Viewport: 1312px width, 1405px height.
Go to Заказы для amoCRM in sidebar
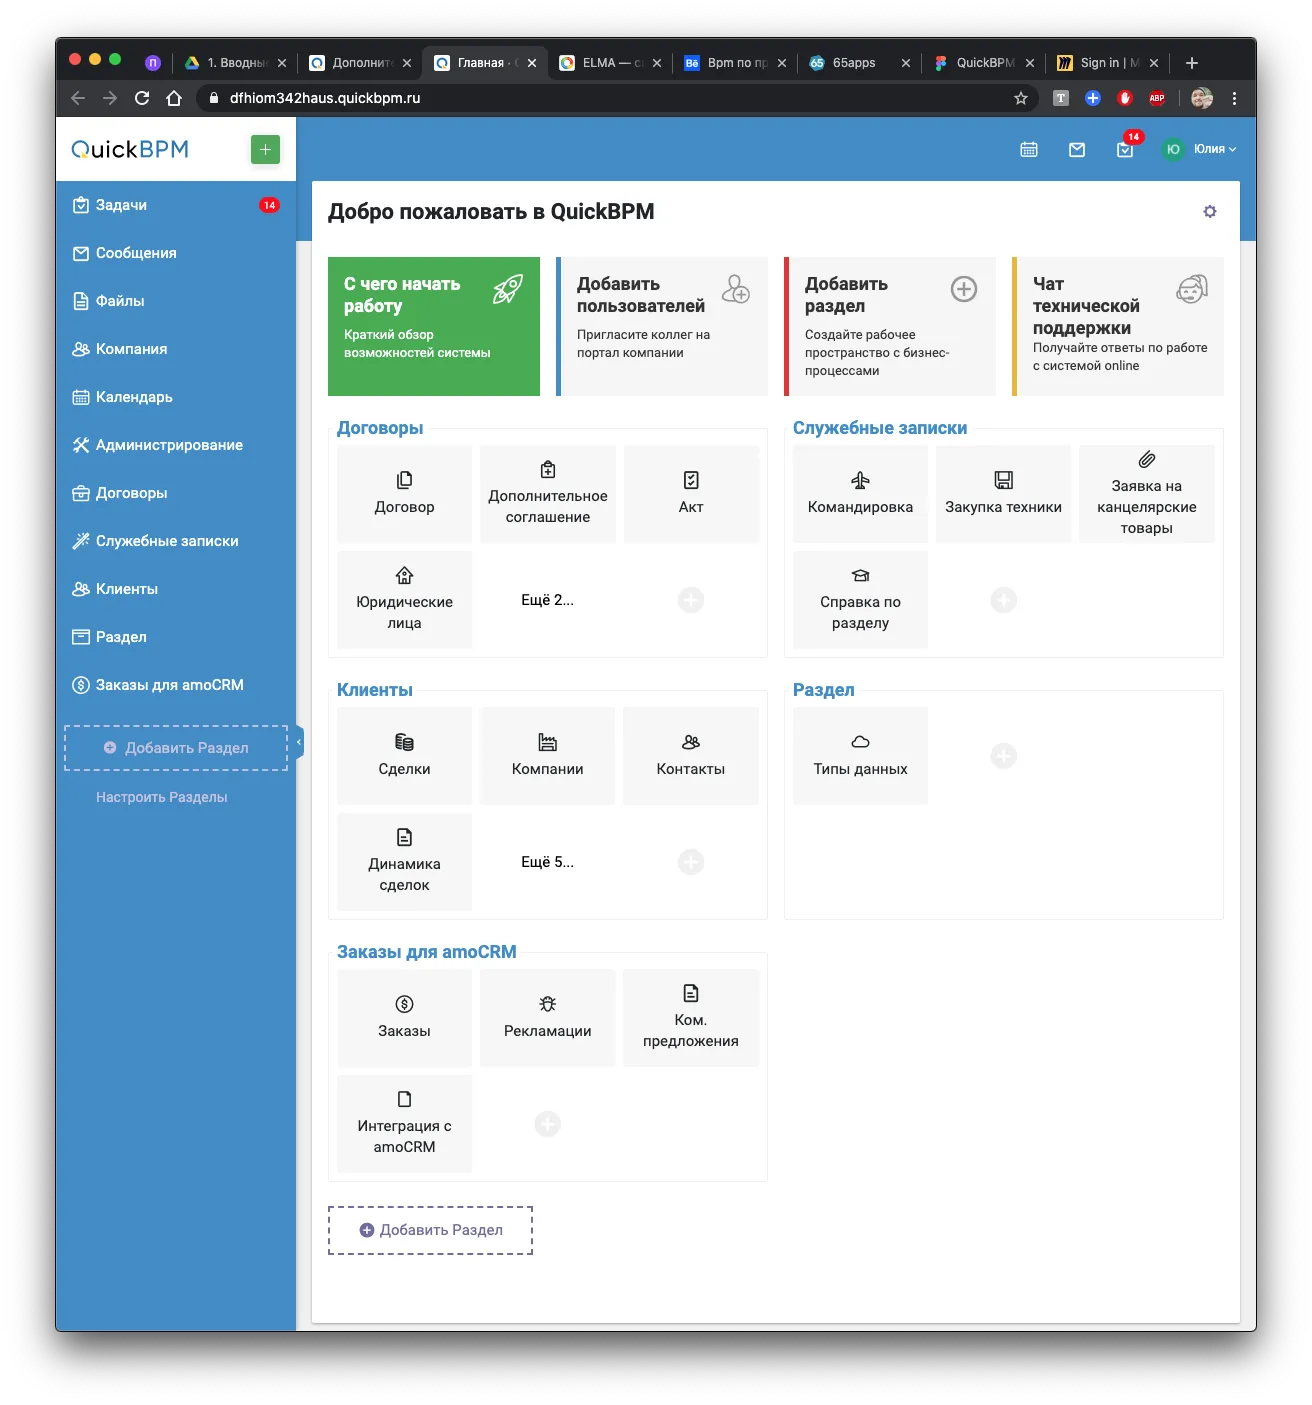coord(176,685)
